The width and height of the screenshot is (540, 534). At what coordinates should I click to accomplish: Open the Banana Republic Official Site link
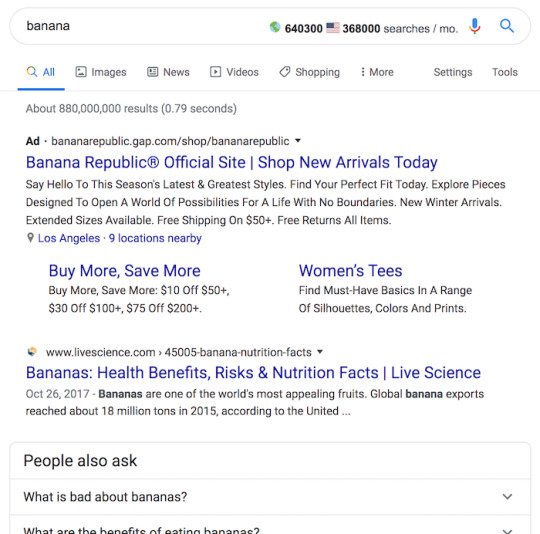(x=231, y=162)
